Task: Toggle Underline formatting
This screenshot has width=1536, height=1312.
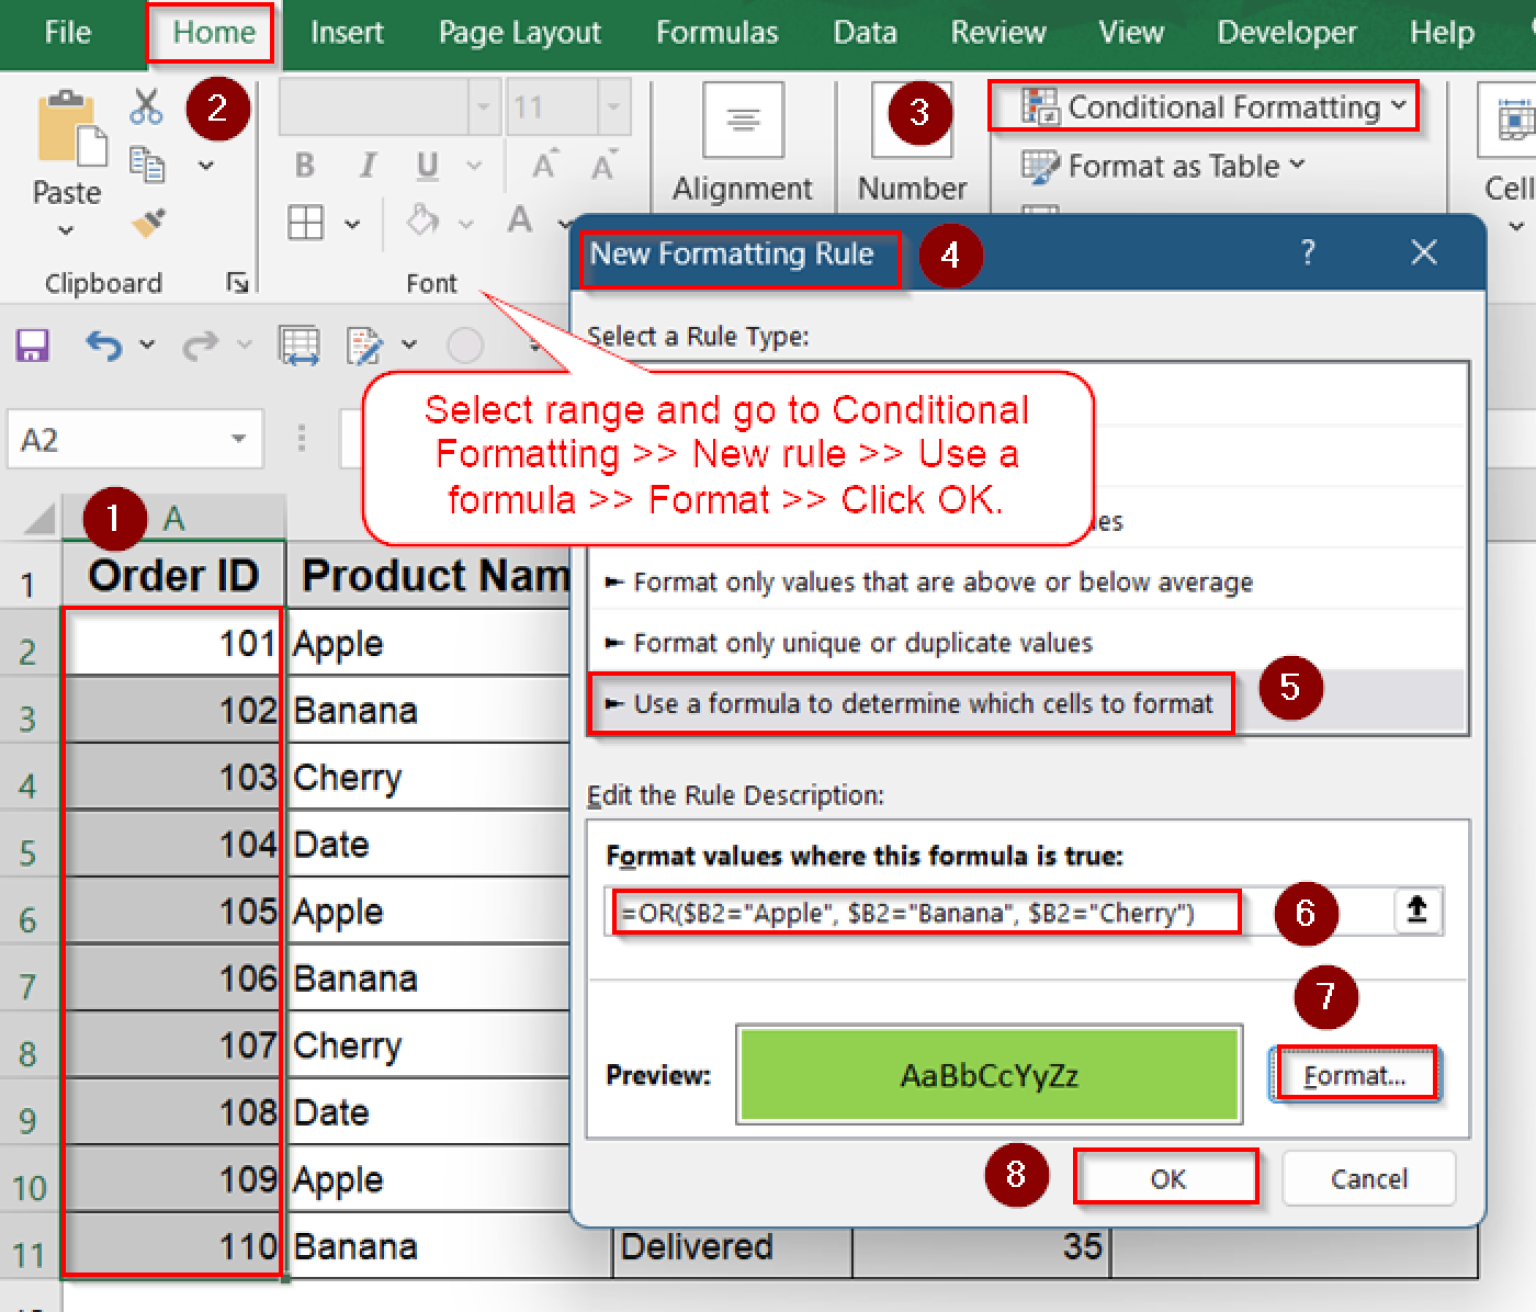Action: (427, 165)
